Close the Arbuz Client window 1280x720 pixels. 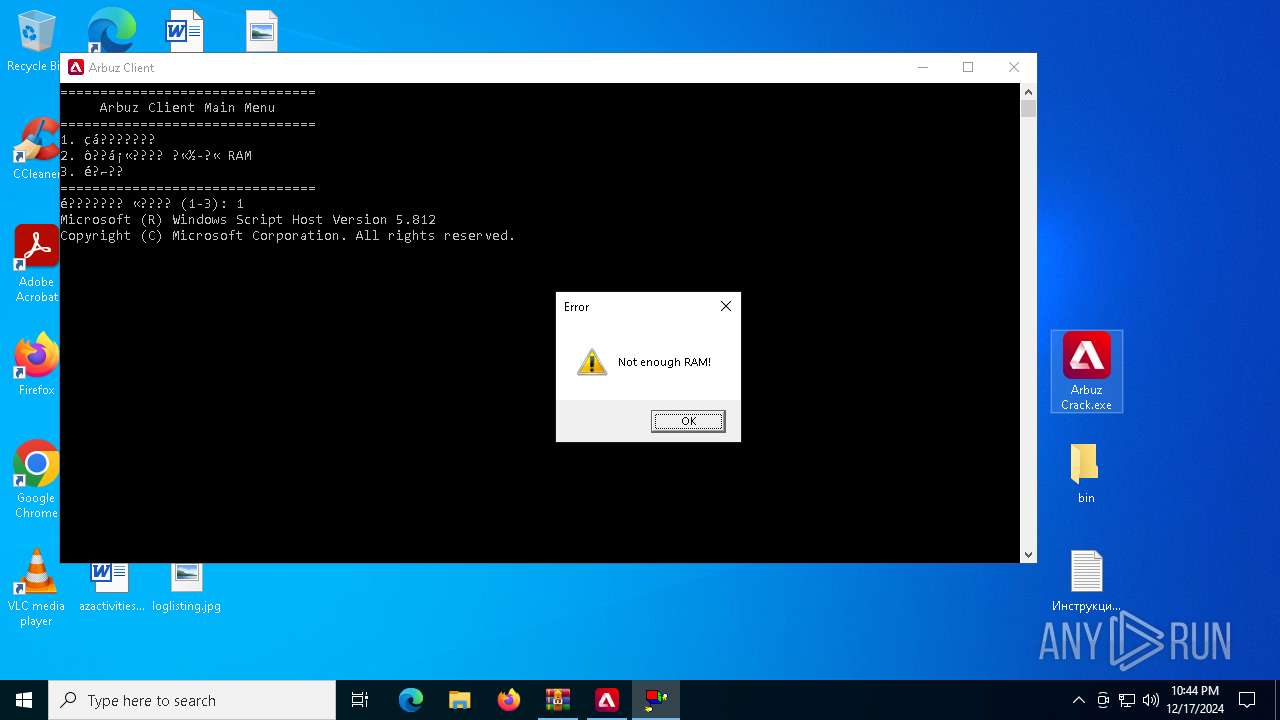(1014, 67)
